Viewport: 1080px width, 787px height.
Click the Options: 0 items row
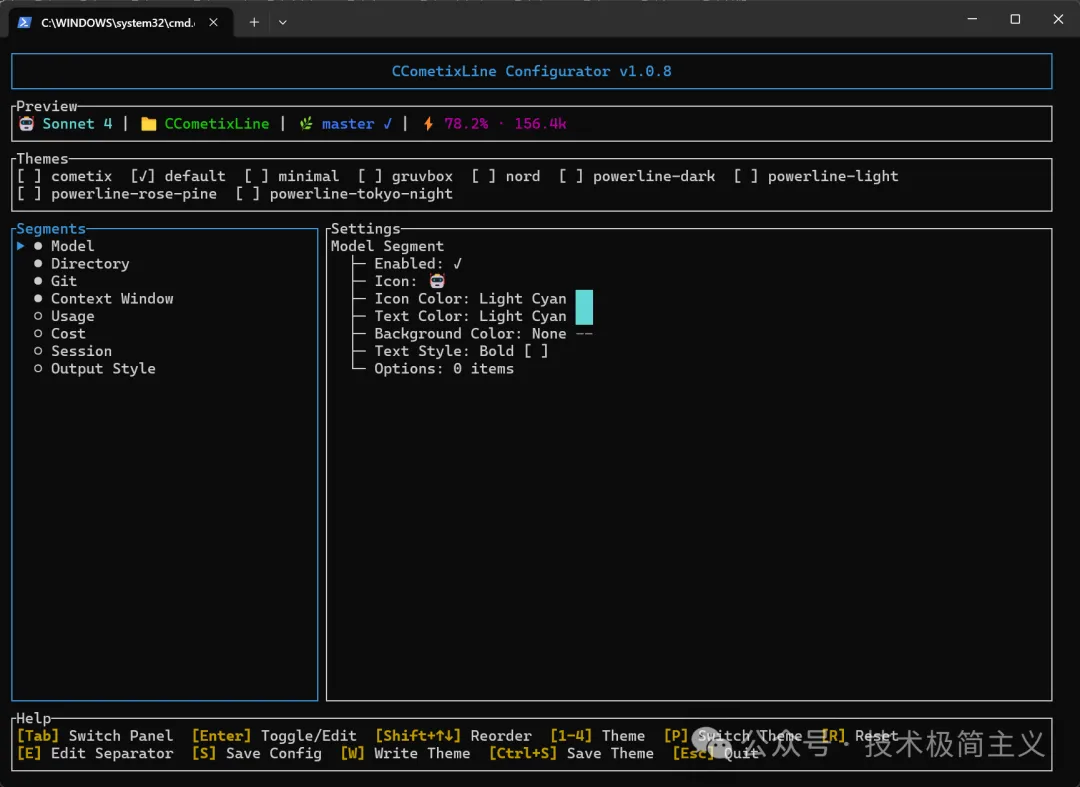click(444, 369)
